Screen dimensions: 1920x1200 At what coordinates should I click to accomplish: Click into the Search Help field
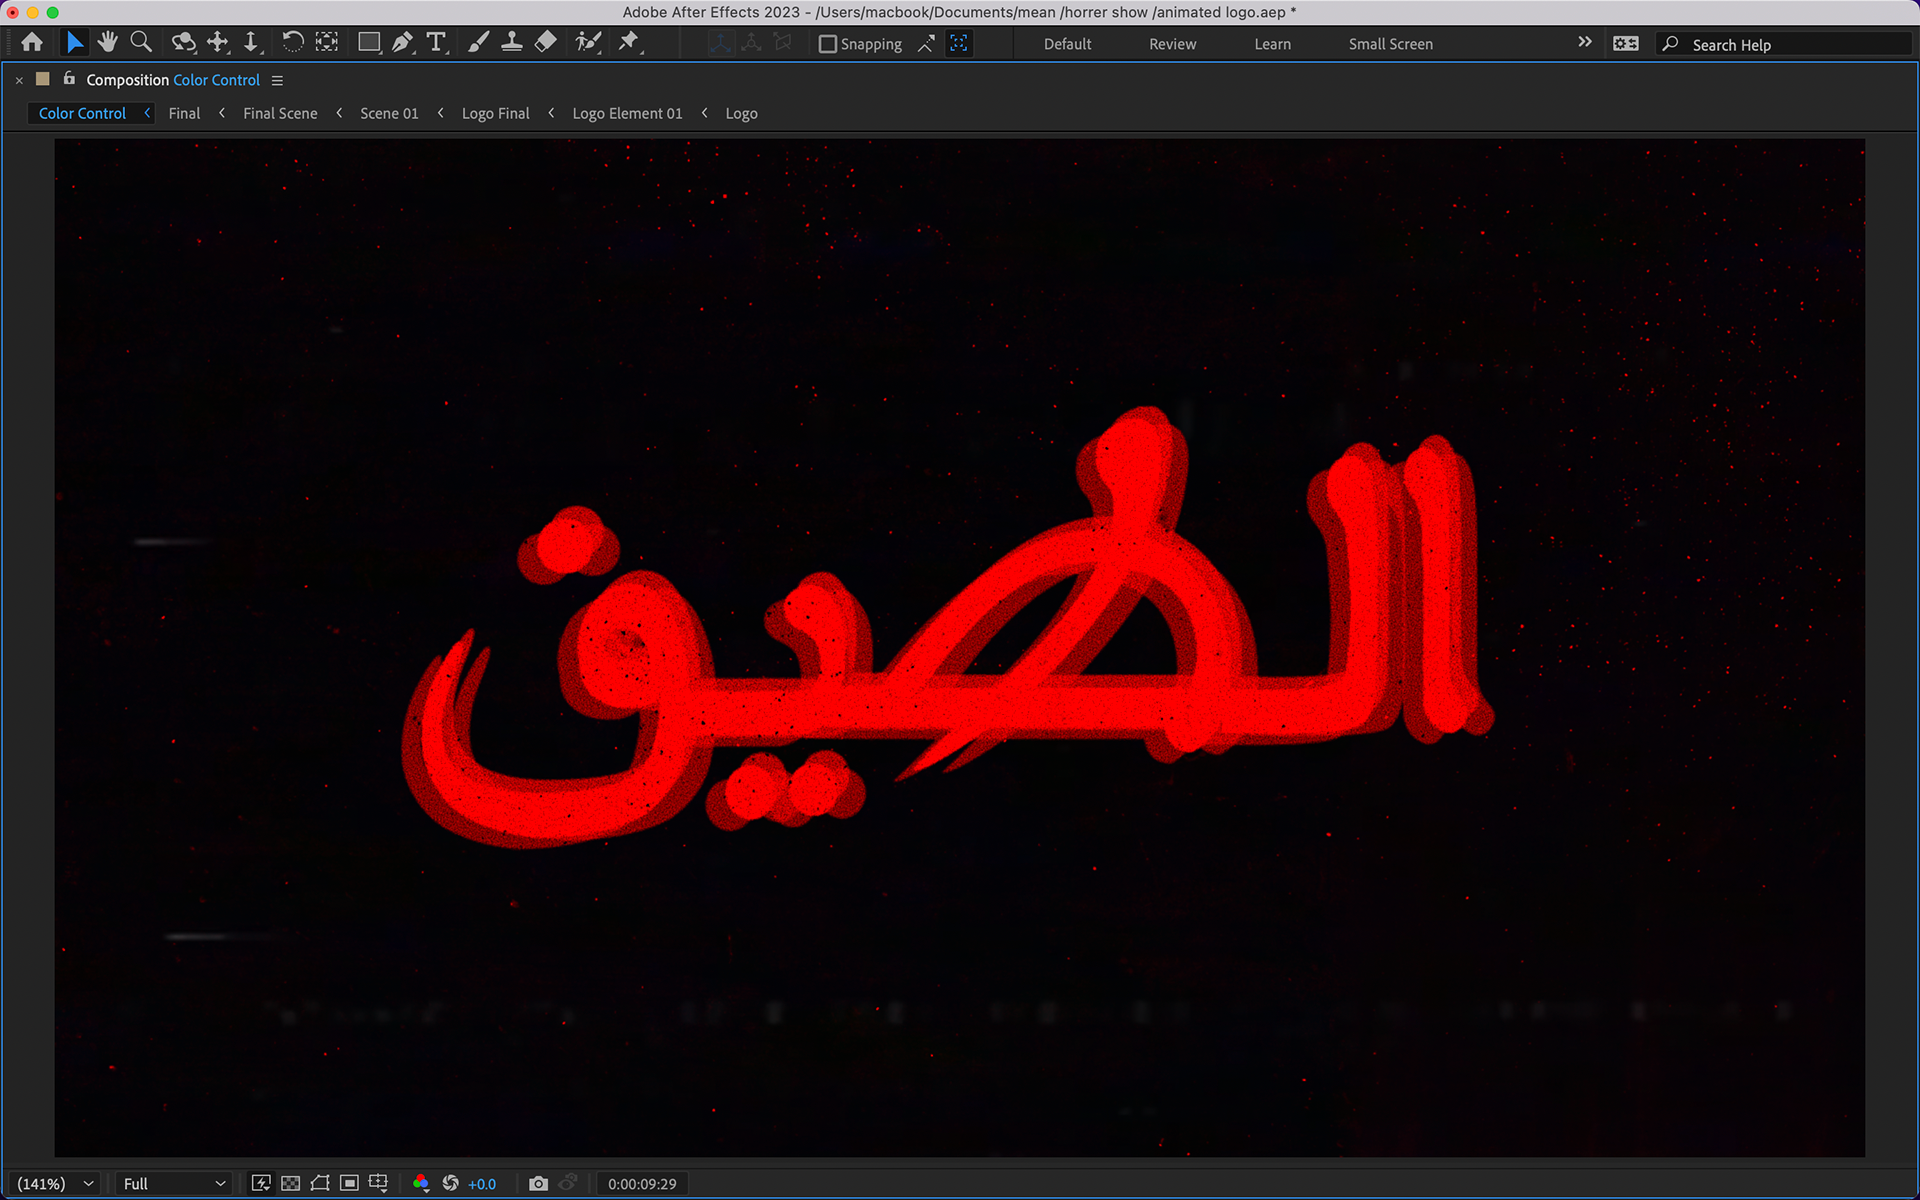pos(1784,44)
